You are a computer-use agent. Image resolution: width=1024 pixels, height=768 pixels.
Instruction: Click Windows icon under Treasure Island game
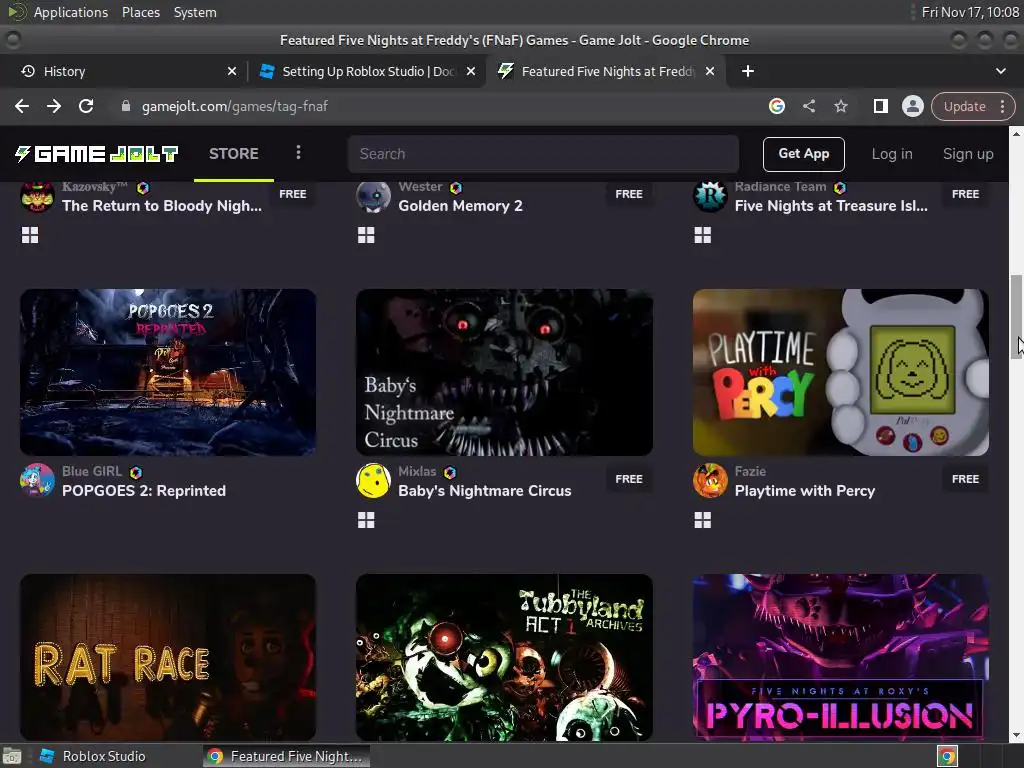coord(703,235)
